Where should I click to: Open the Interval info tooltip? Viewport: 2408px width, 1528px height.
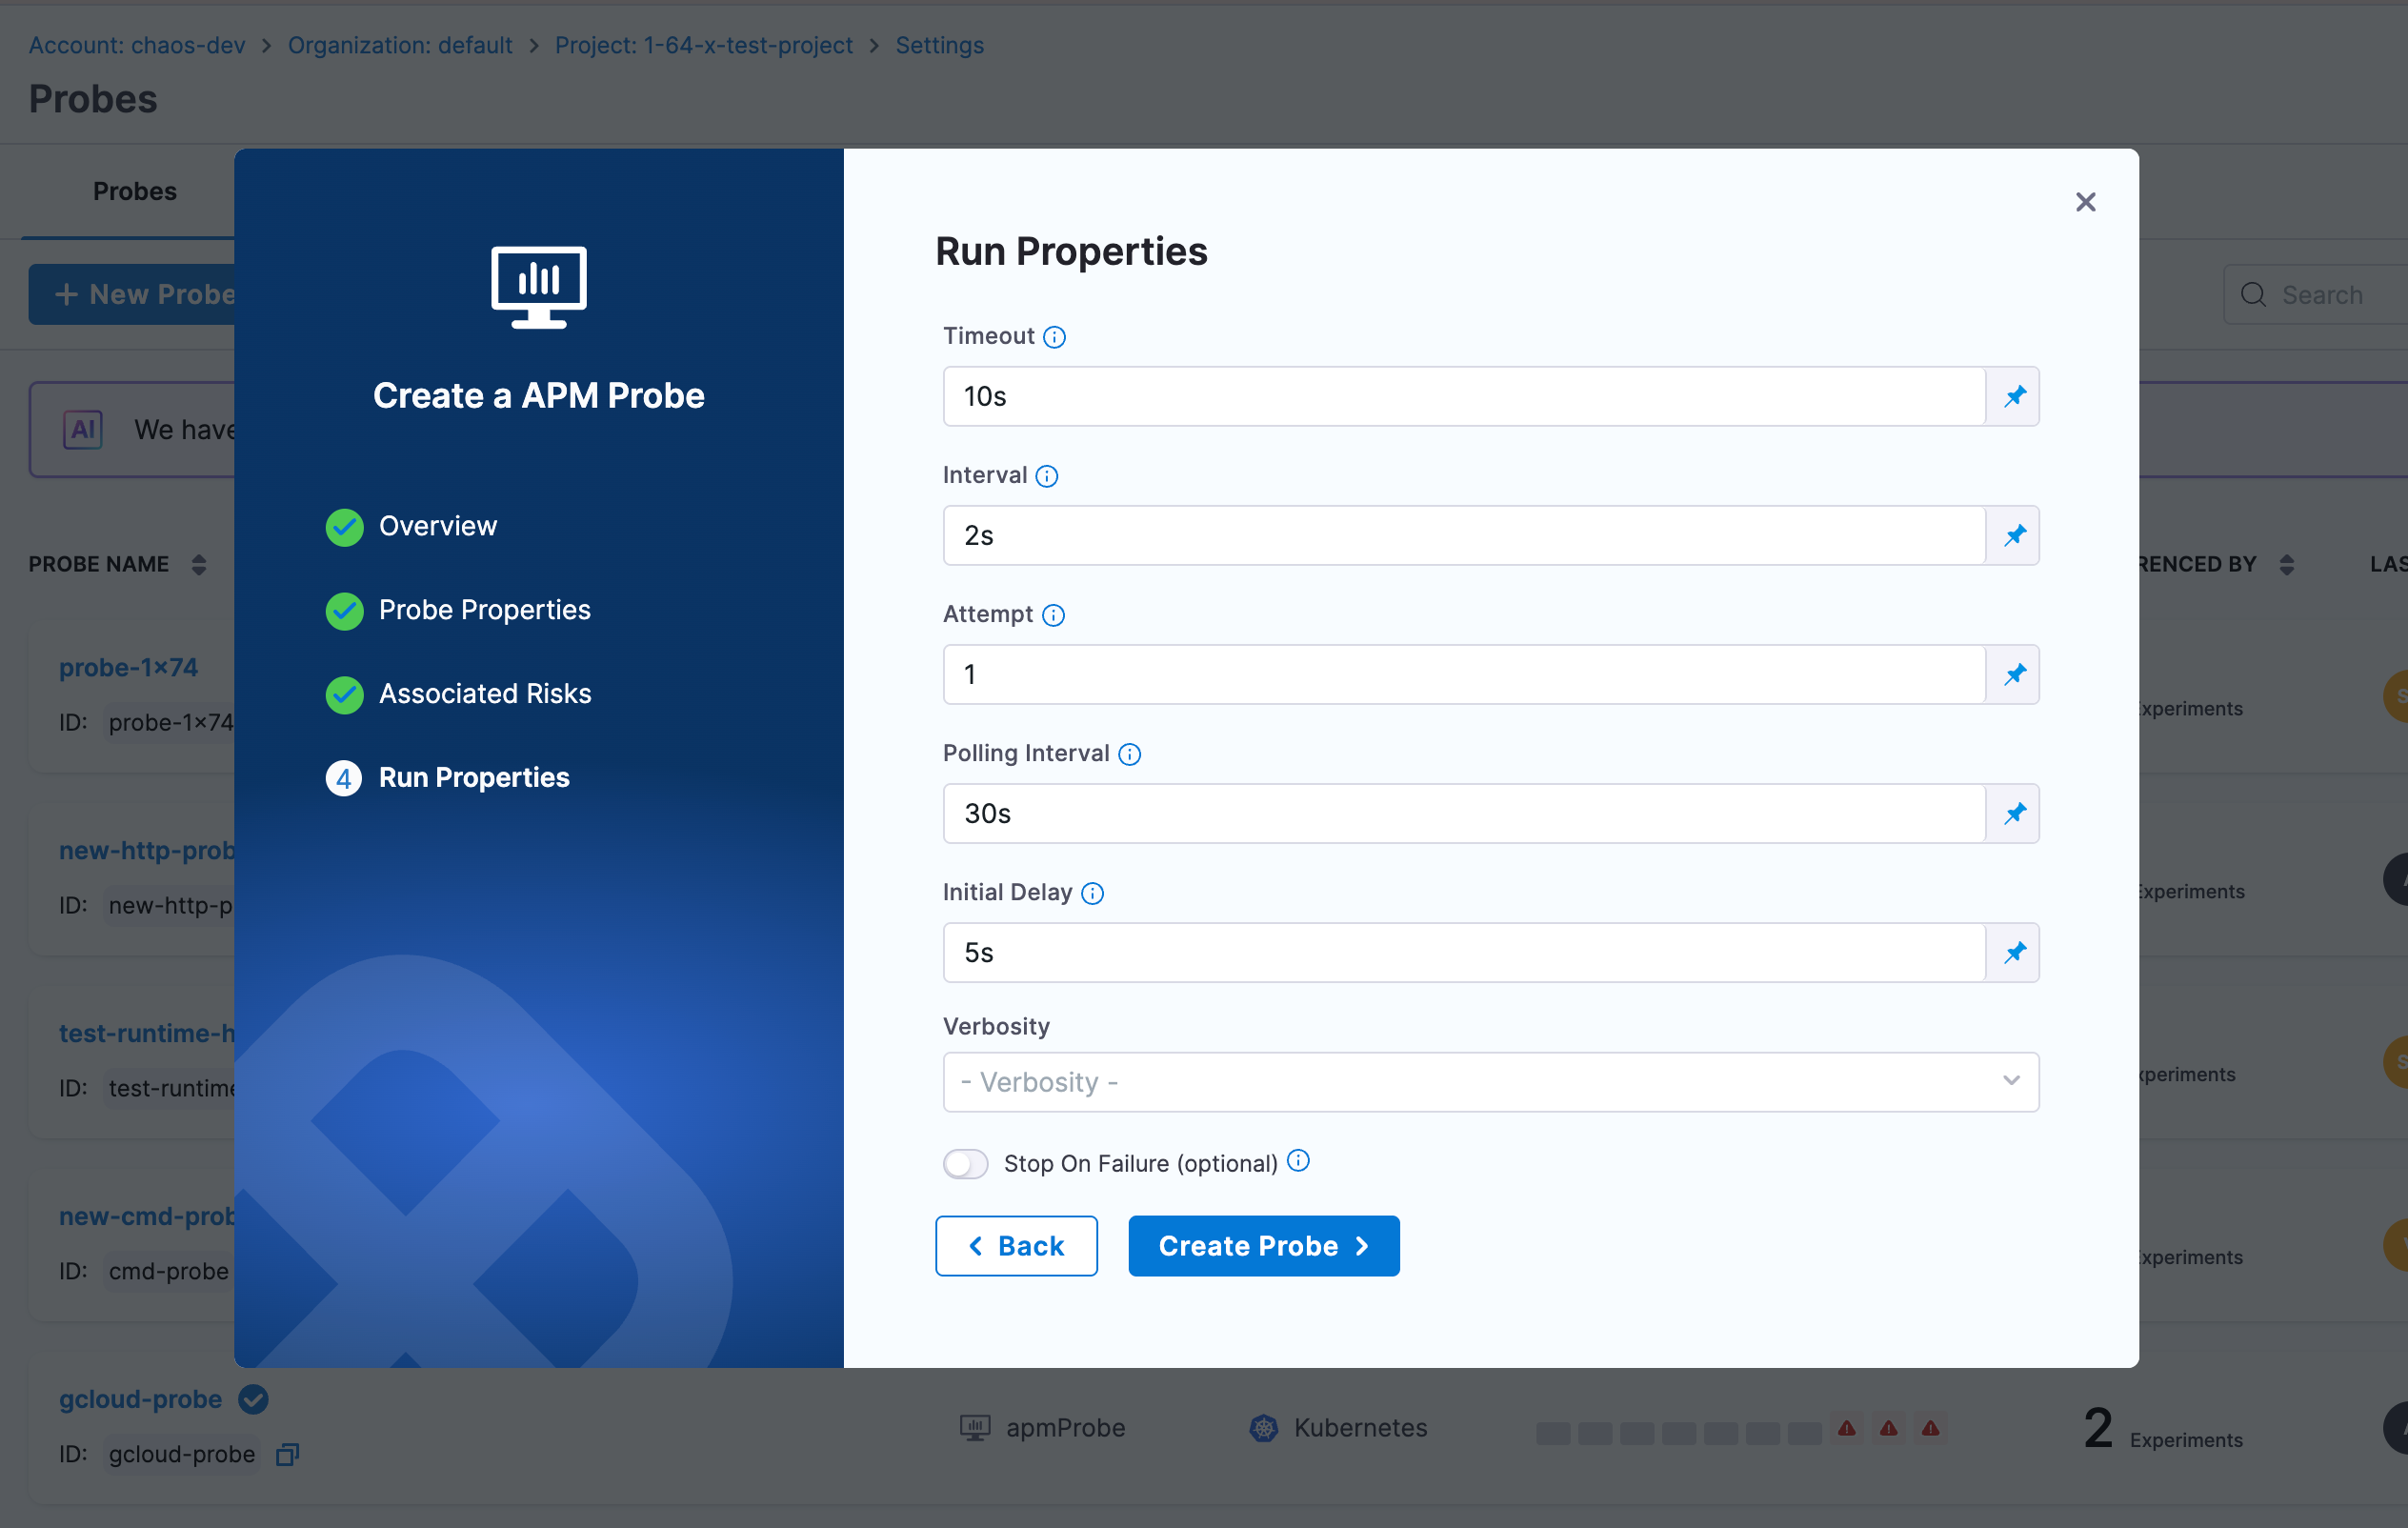(x=1047, y=476)
